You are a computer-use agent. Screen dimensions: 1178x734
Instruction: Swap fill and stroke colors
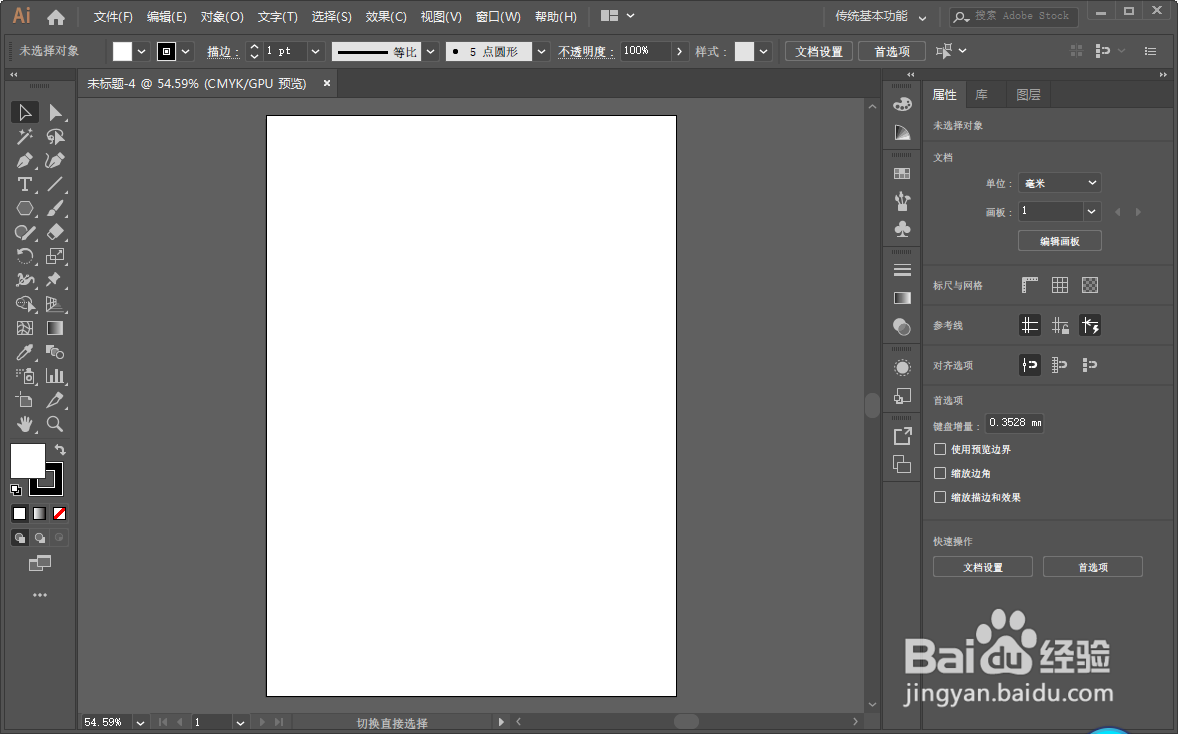(x=60, y=449)
